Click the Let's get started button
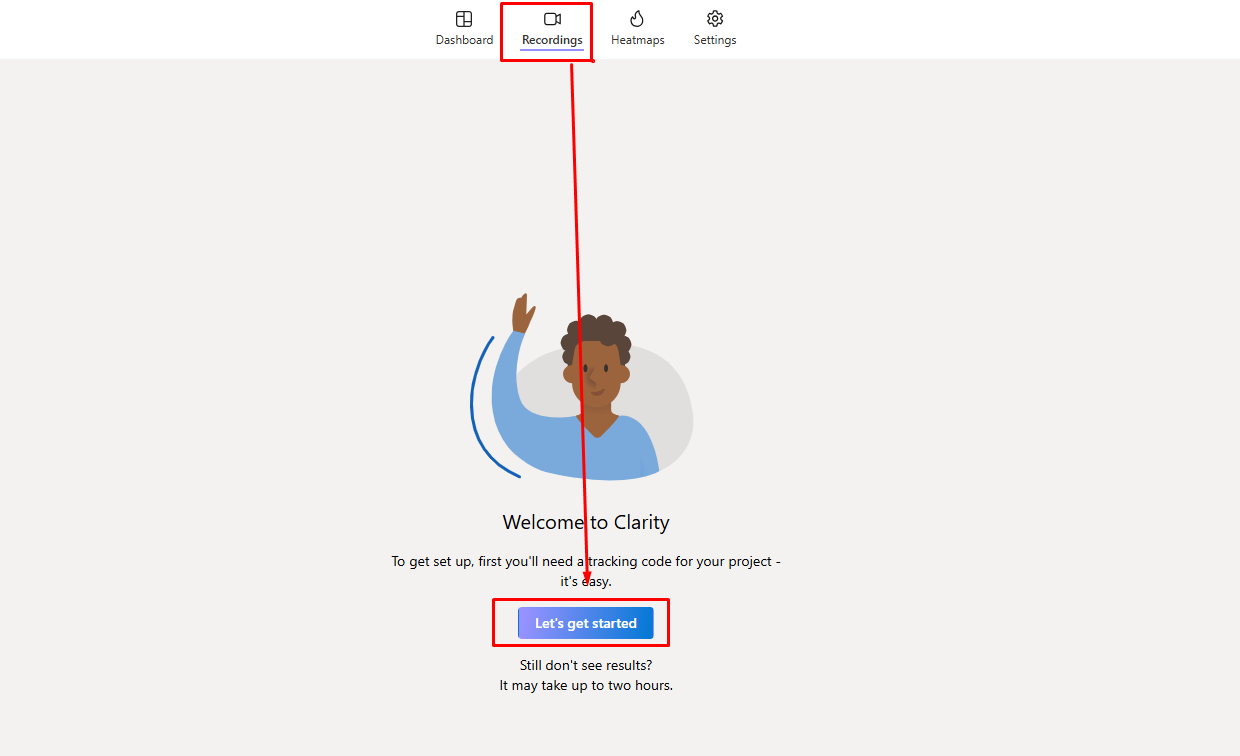This screenshot has height=756, width=1240. [x=586, y=623]
